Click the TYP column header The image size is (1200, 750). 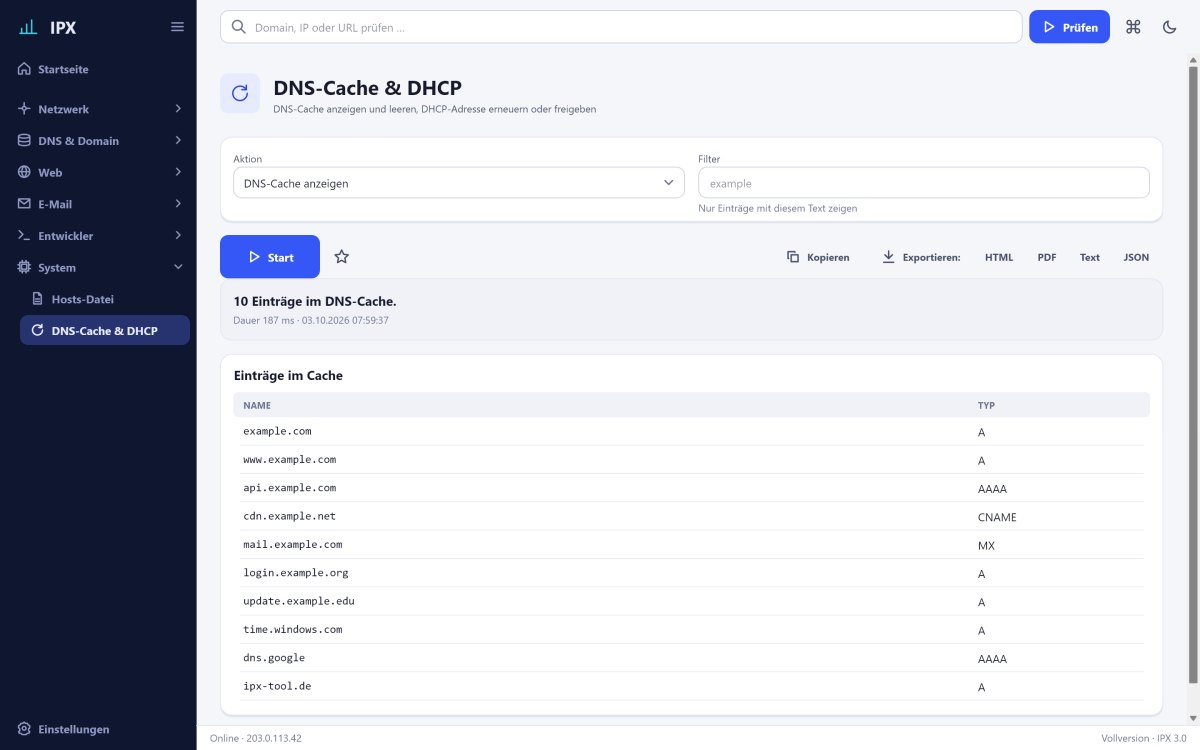click(x=986, y=405)
